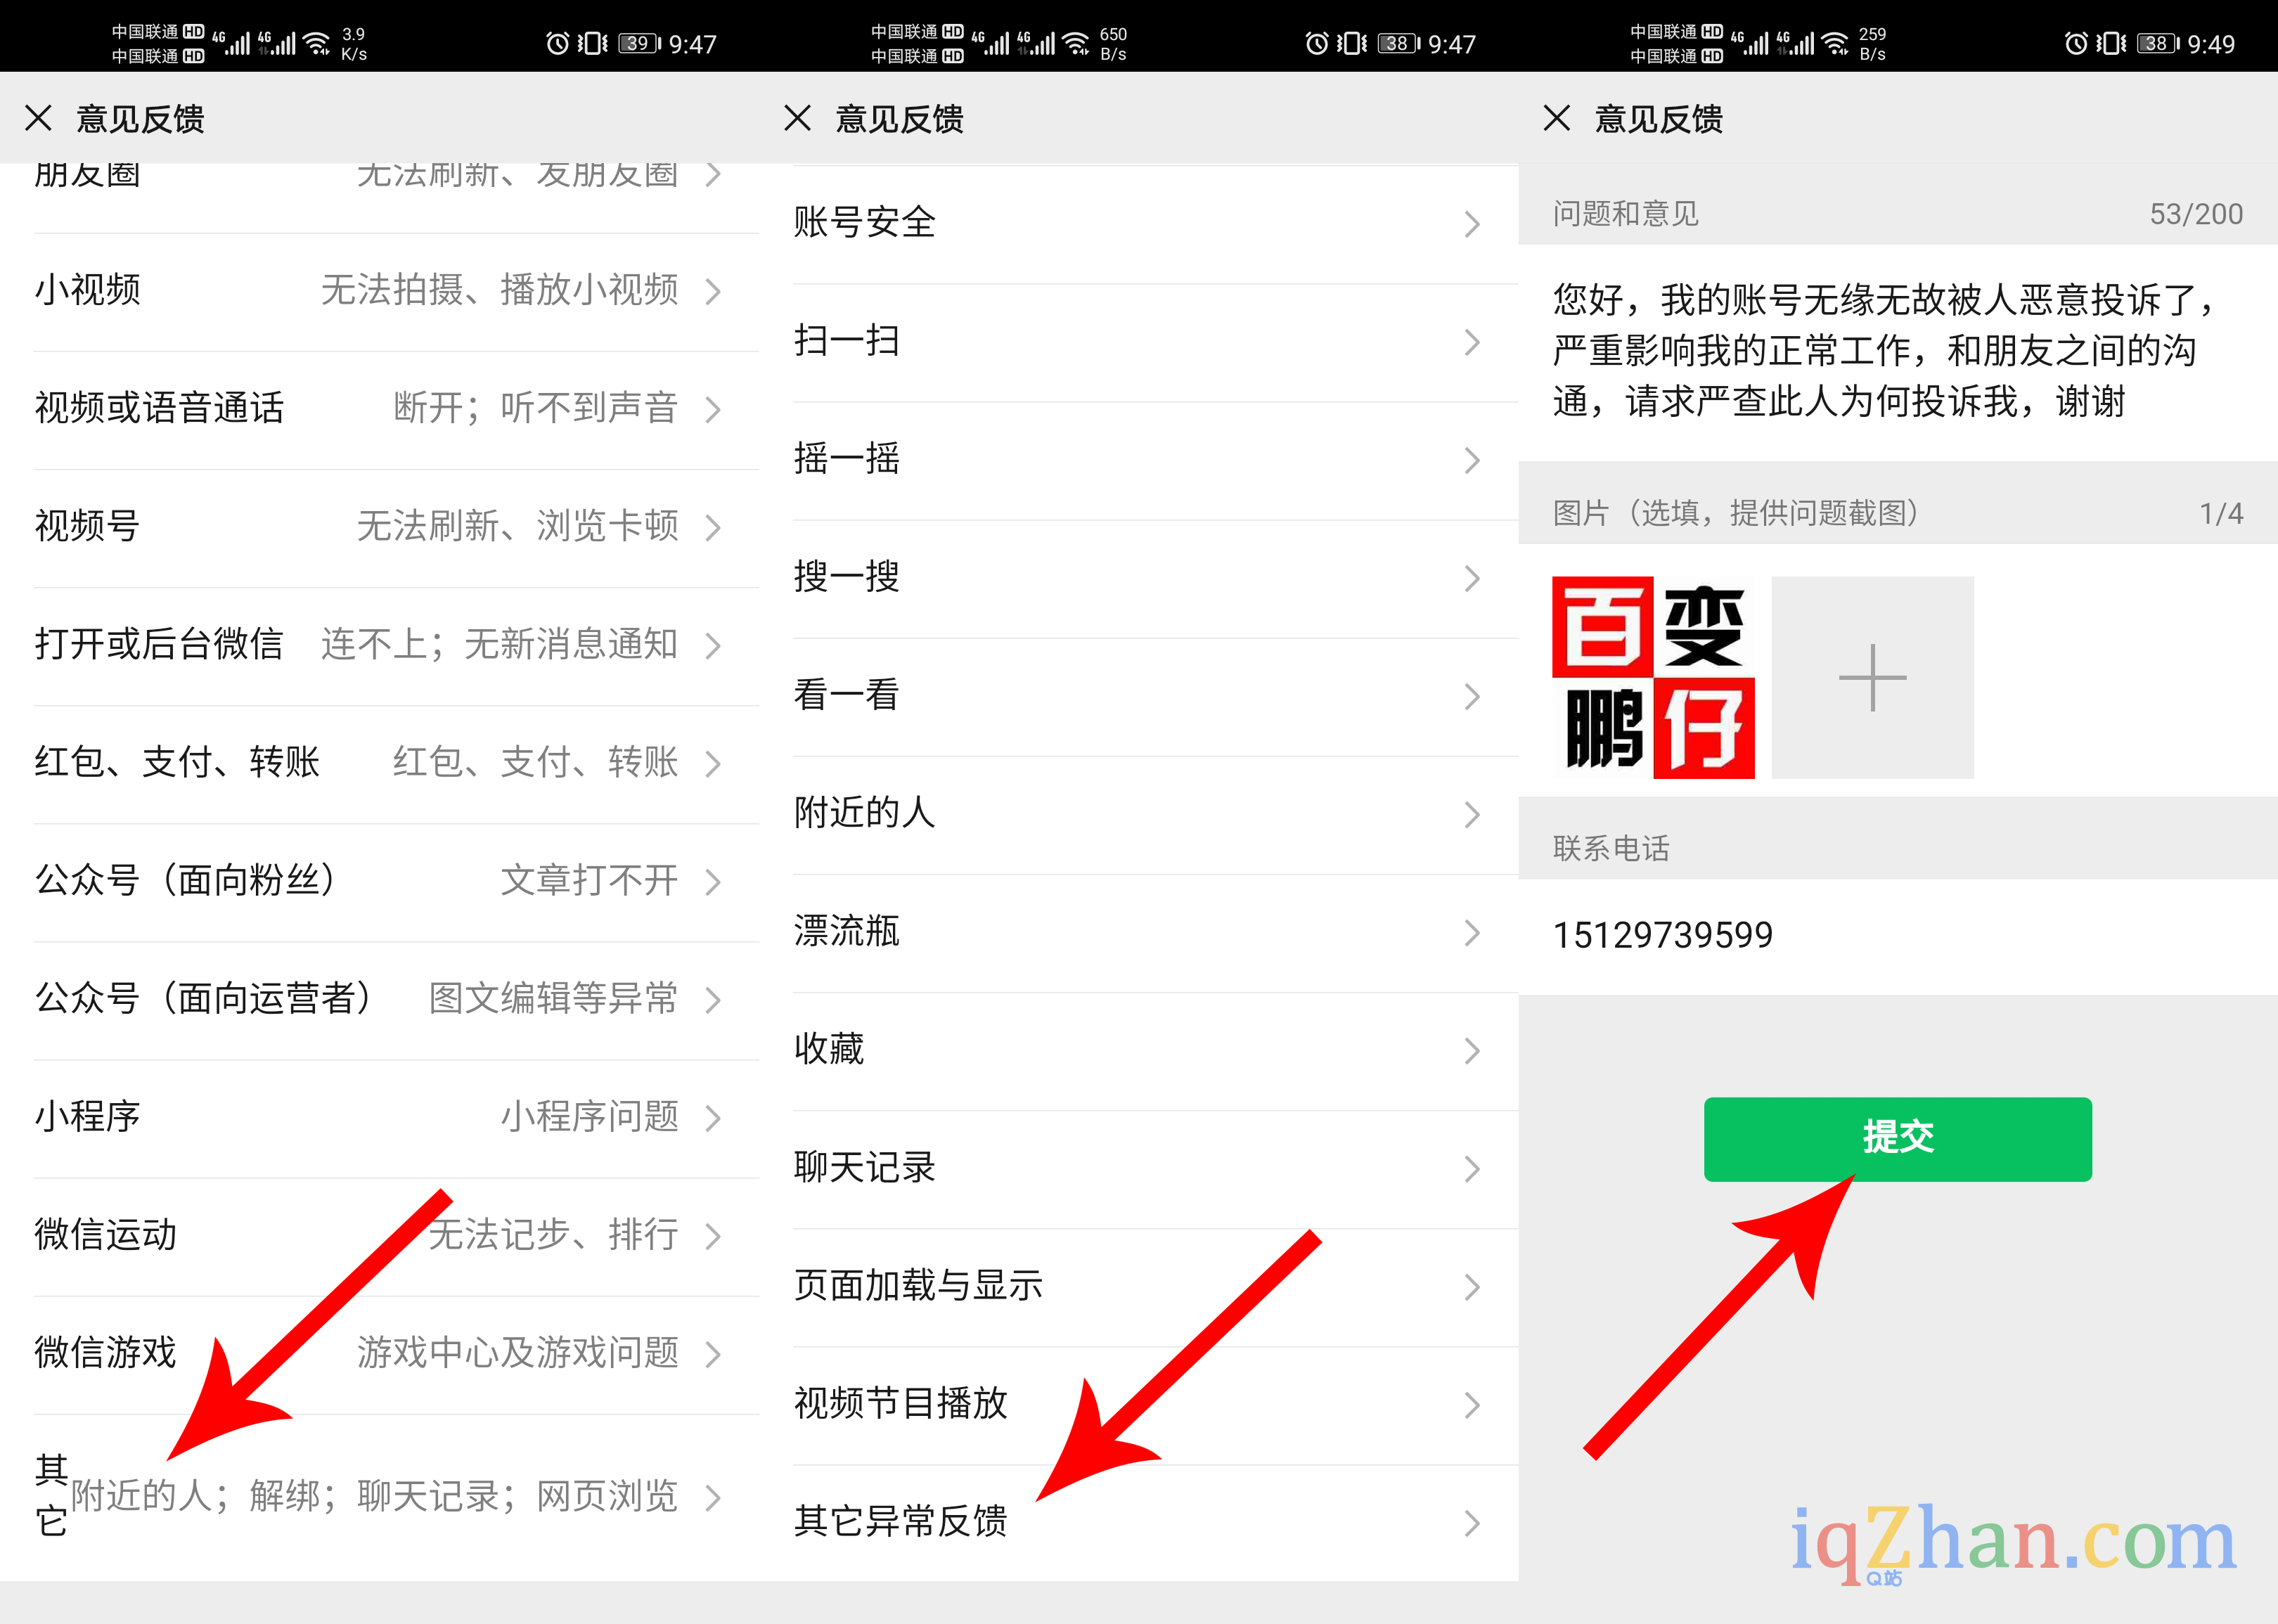Tap the 断开；听不到声音 description

pyautogui.click(x=536, y=408)
